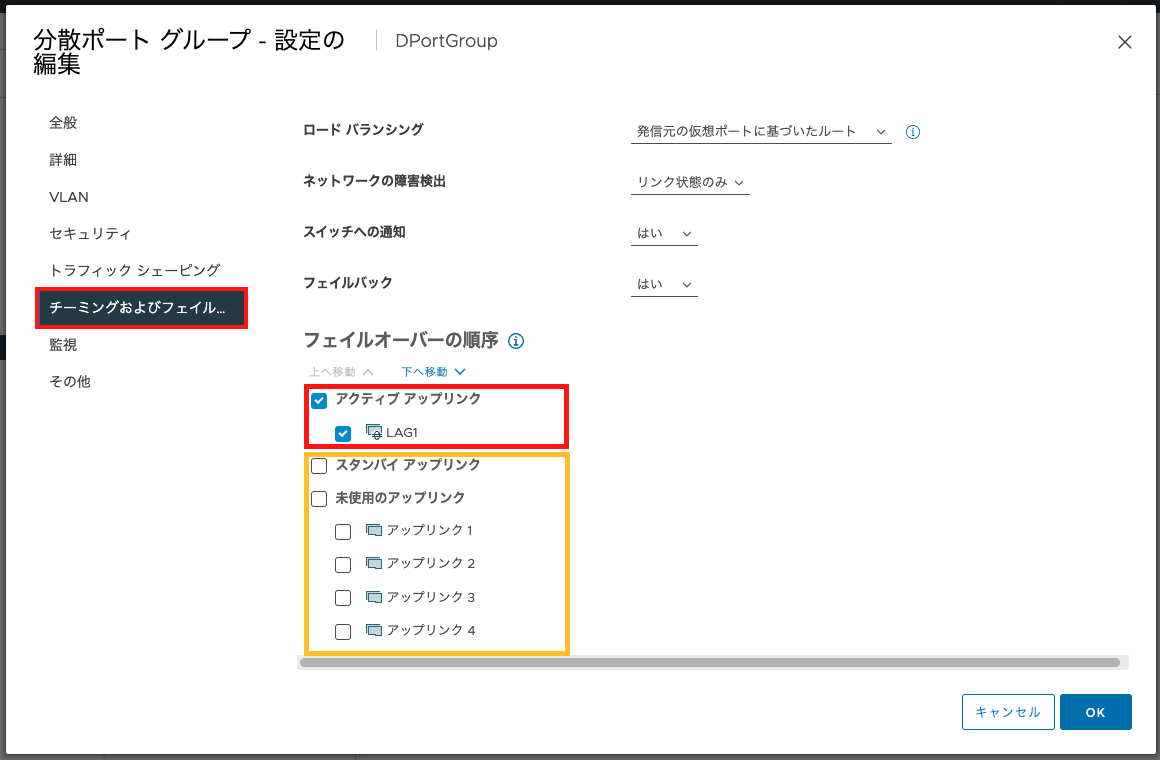
Task: Click the info icon next to フェイルオーバーの順序
Action: coord(515,341)
